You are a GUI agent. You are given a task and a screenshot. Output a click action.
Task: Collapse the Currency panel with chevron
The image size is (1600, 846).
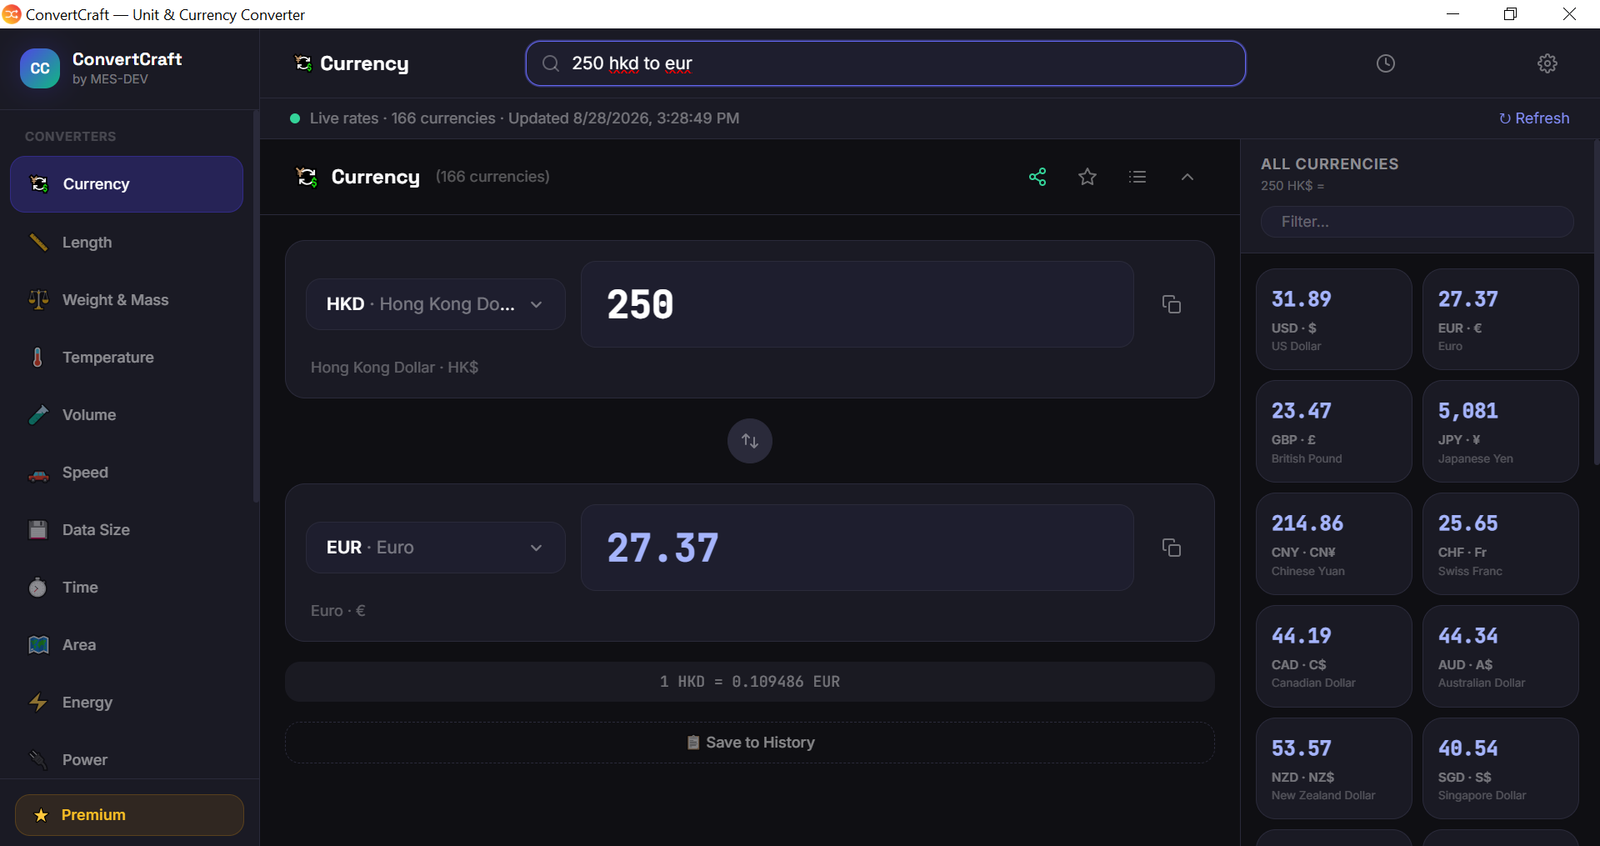pyautogui.click(x=1188, y=177)
